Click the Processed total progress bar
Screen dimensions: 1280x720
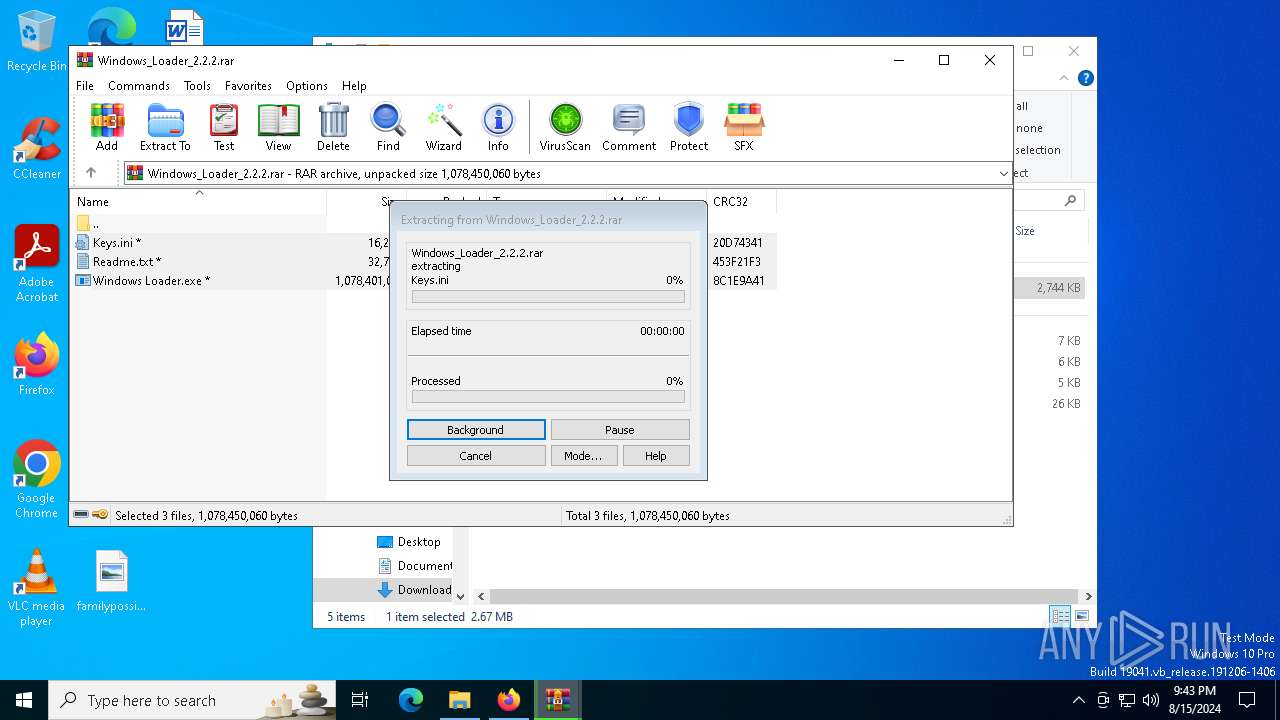(548, 397)
